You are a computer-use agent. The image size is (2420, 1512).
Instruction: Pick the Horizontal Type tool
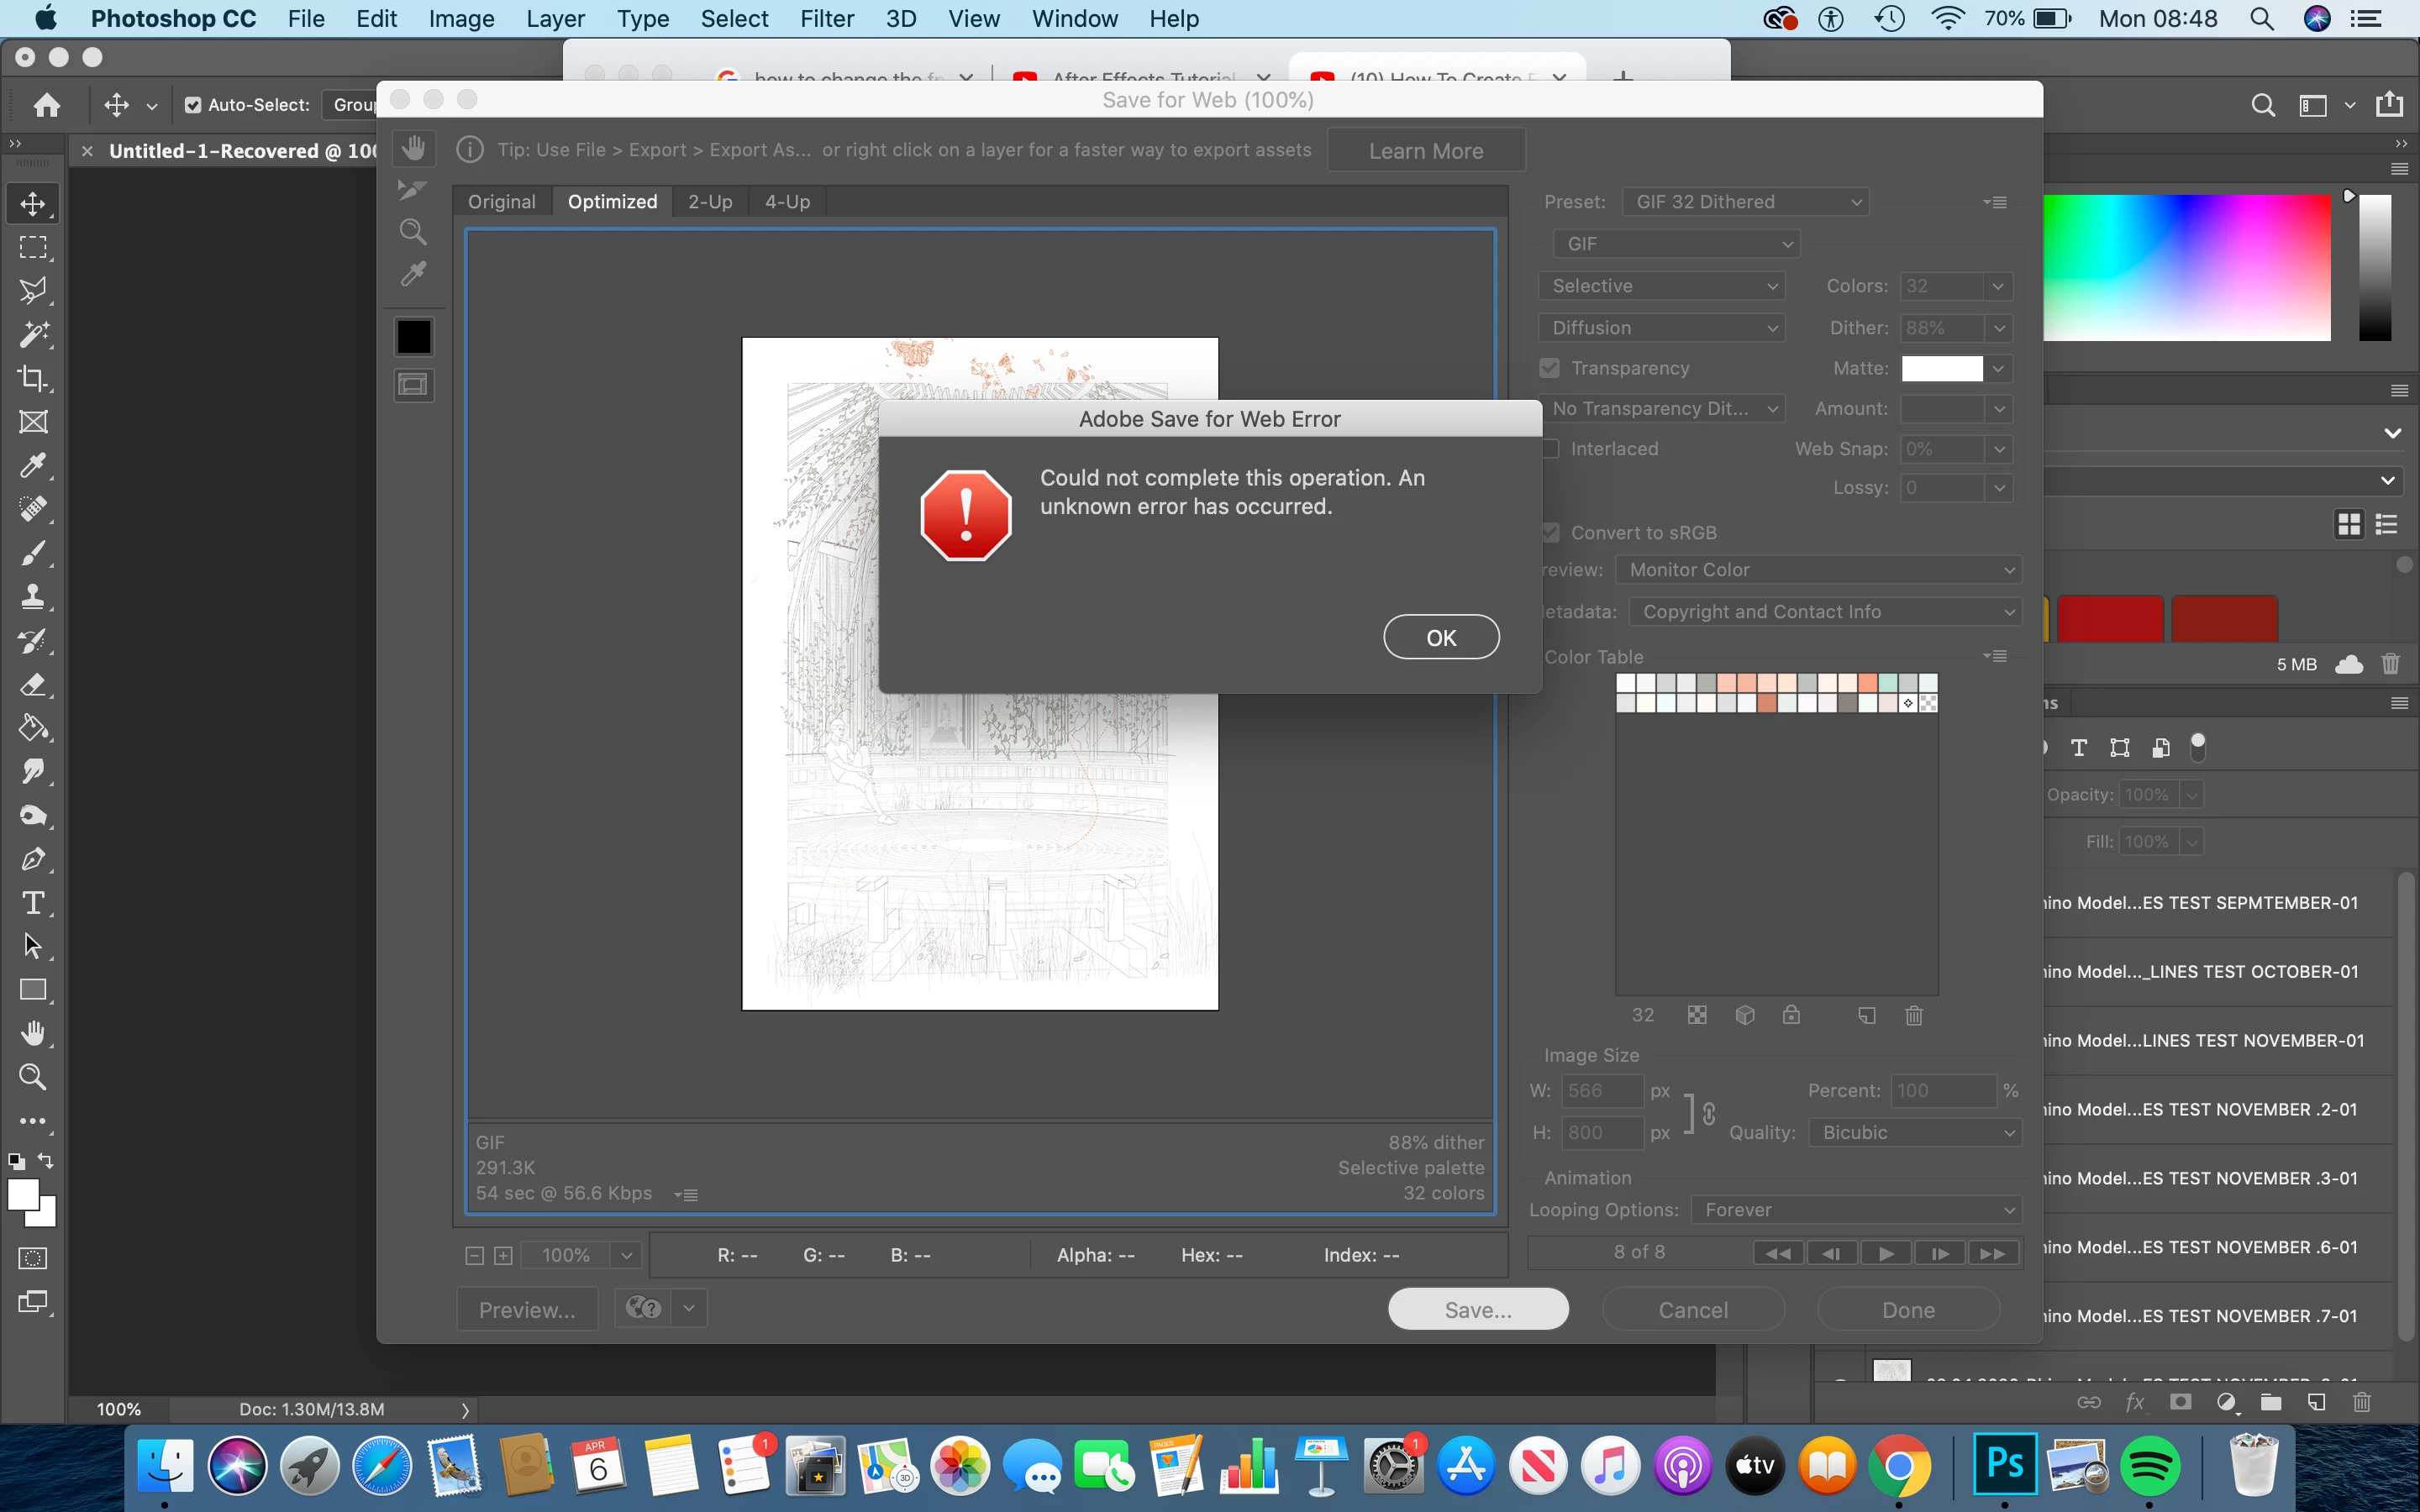coord(33,903)
